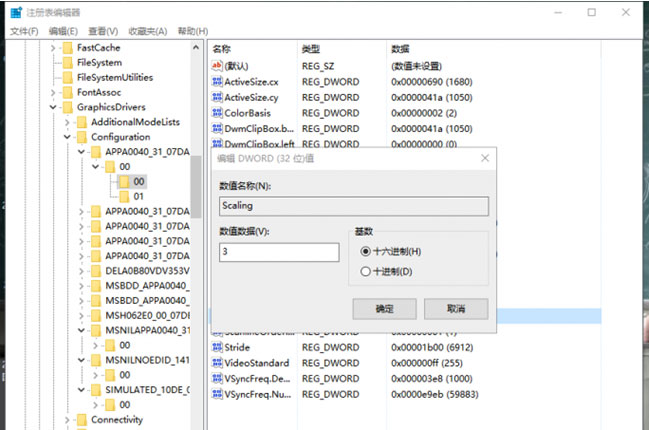
Task: Select the 十进制(D) radio button
Action: coord(365,272)
